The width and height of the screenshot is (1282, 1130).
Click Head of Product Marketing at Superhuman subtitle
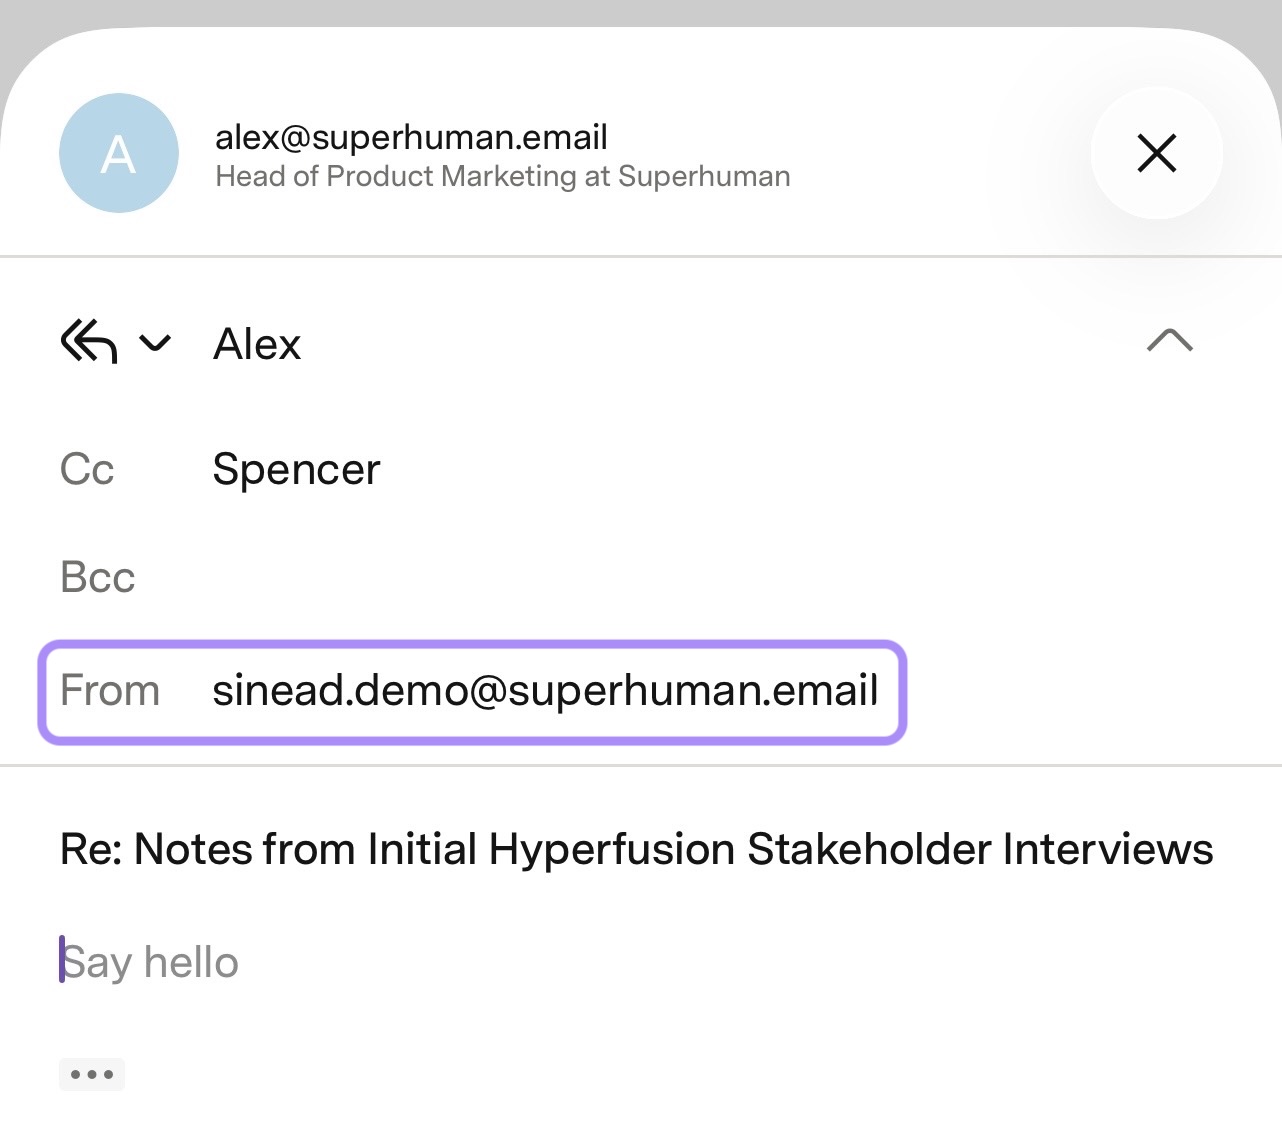(x=503, y=176)
